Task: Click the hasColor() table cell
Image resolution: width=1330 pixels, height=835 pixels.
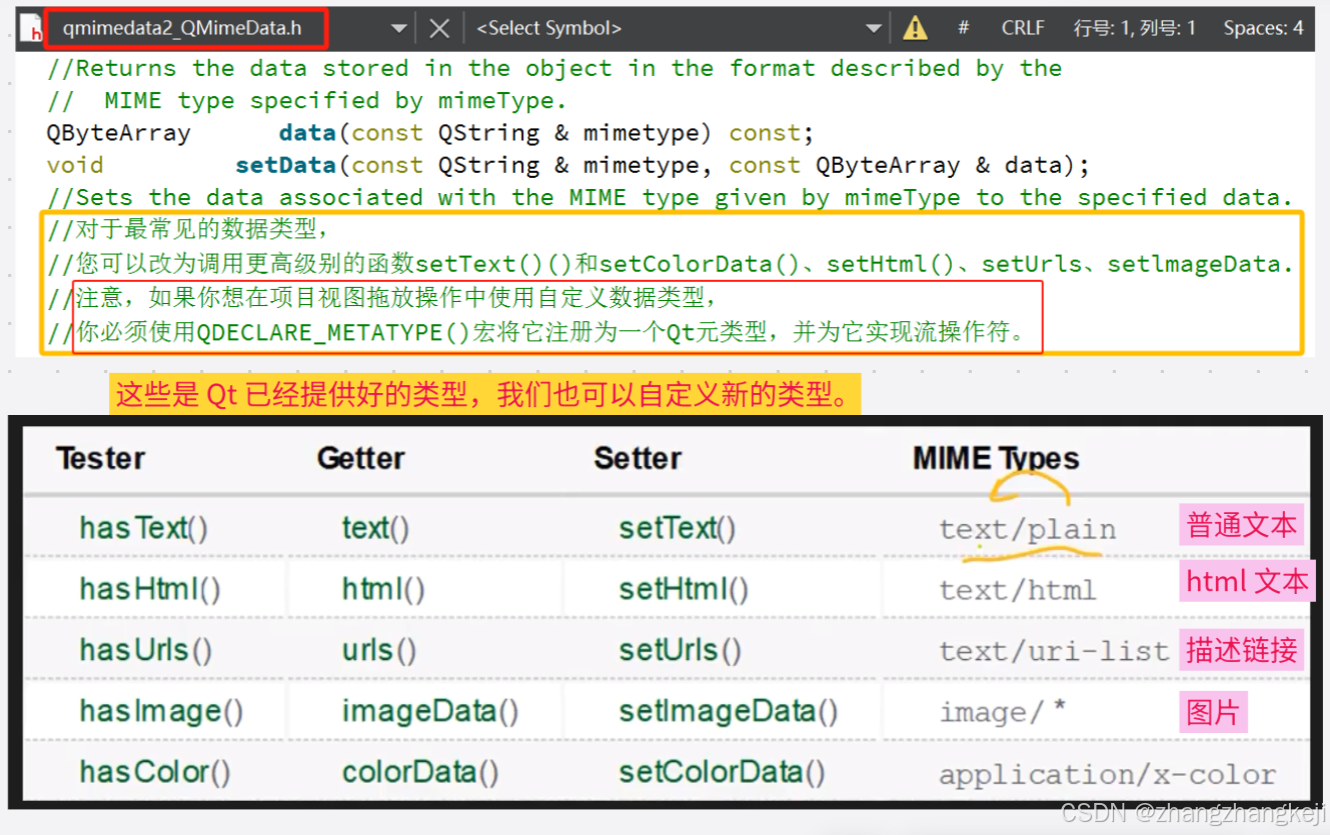Action: [x=155, y=772]
